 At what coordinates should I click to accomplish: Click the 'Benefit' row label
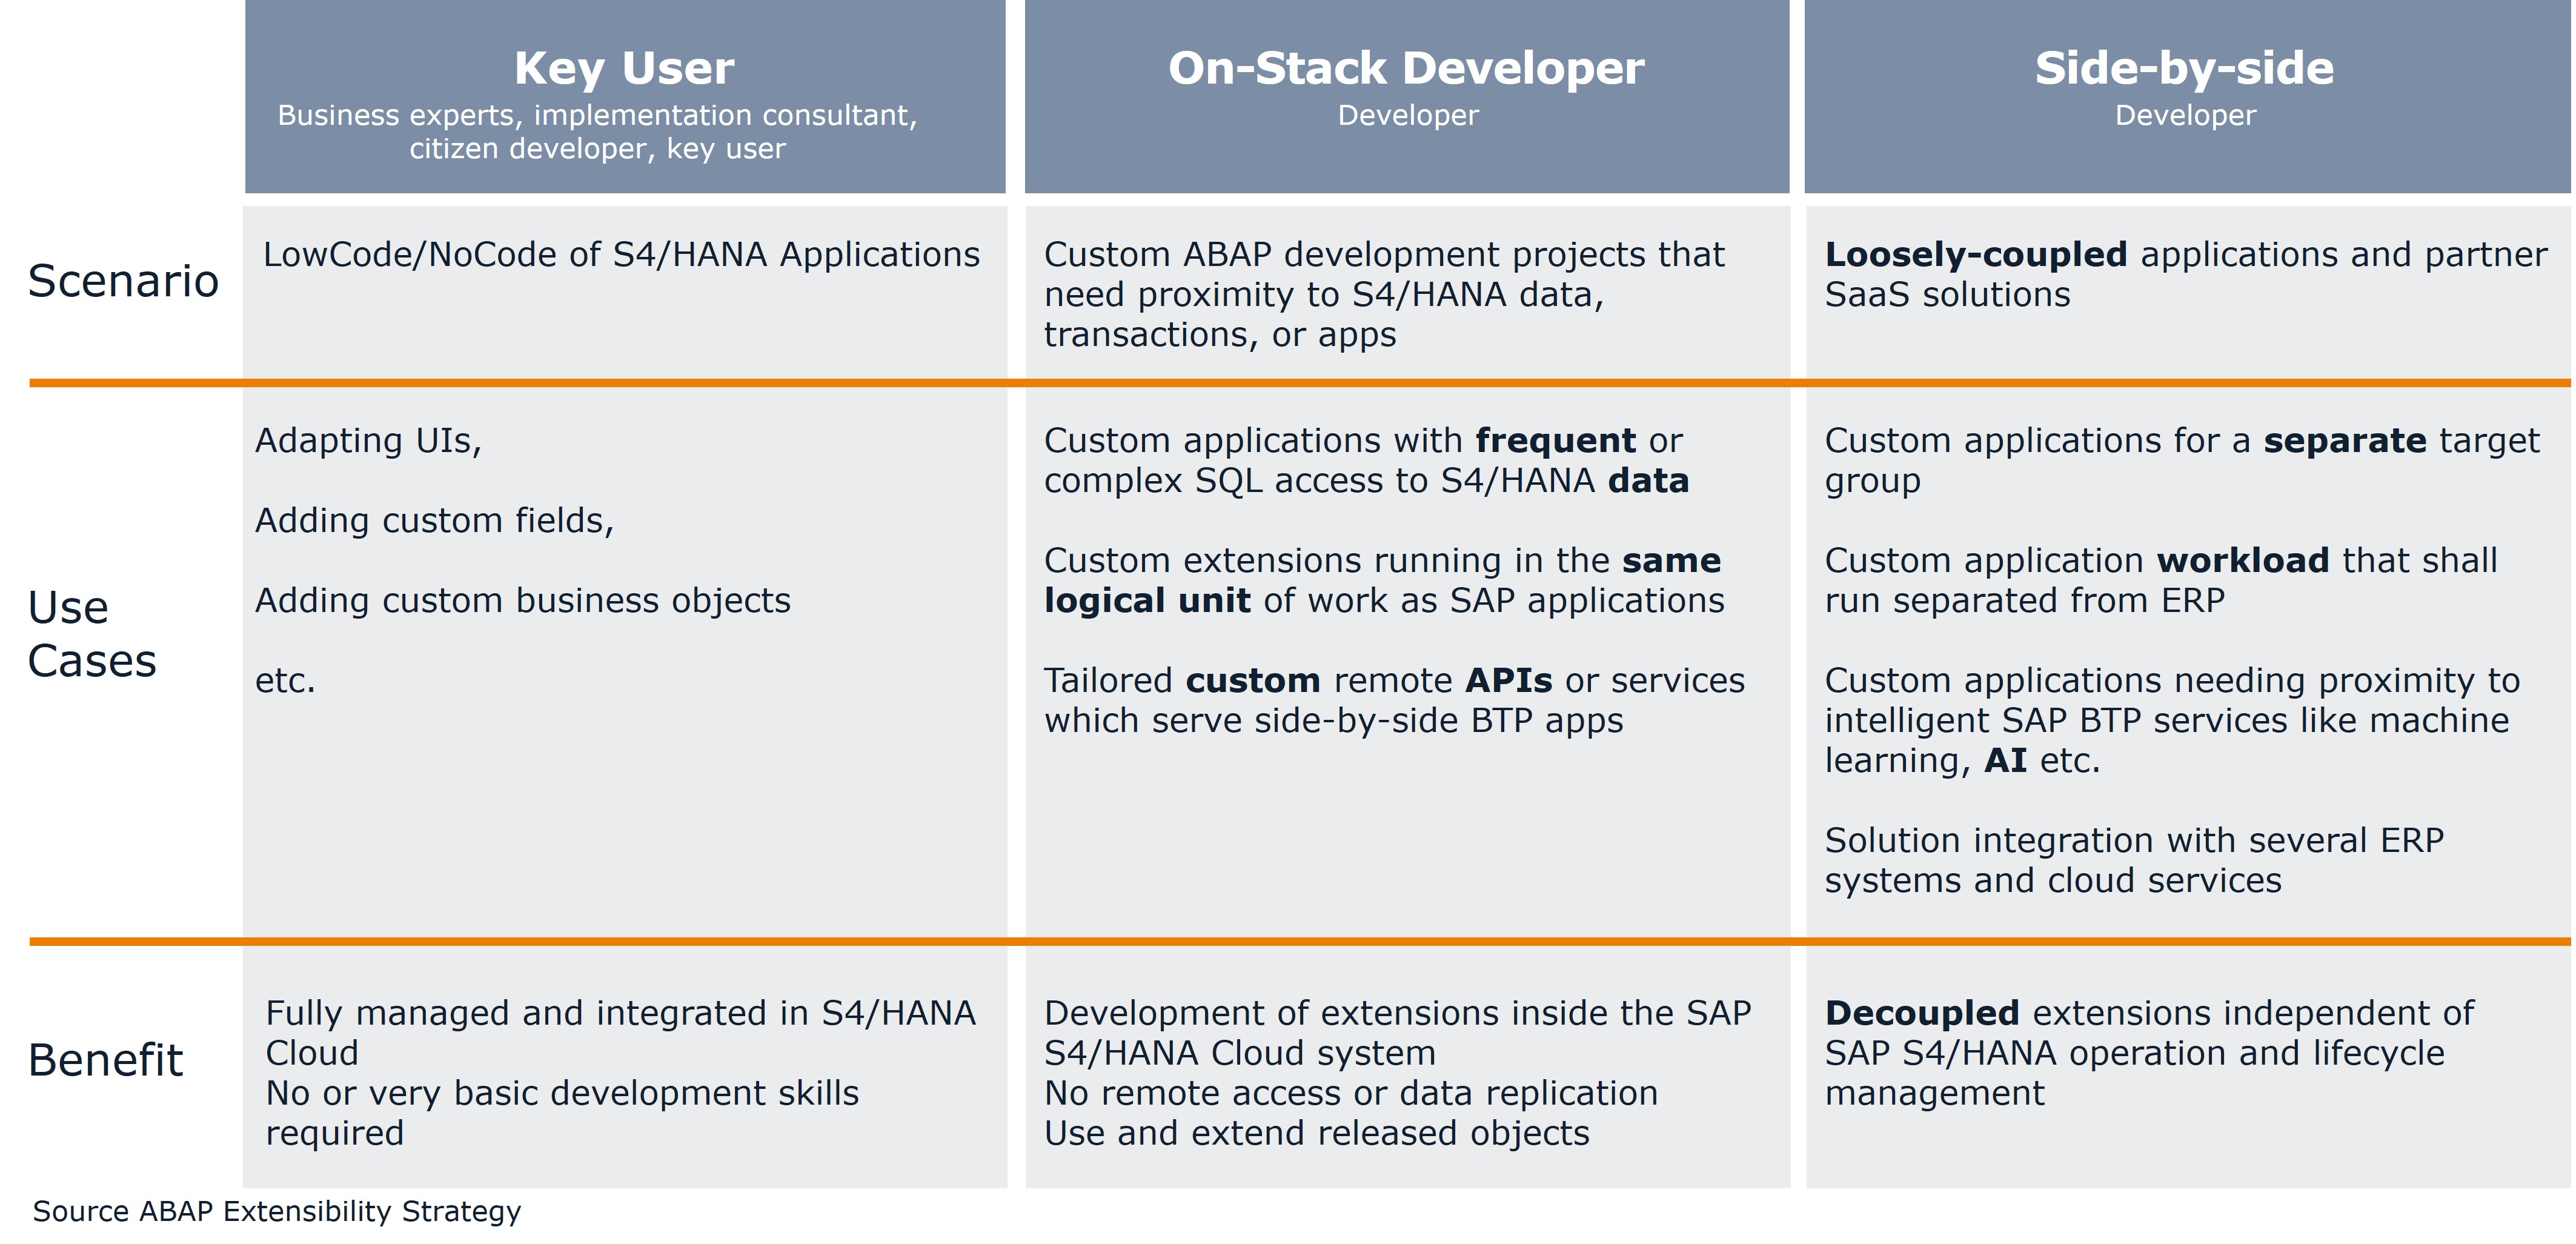[x=105, y=1060]
